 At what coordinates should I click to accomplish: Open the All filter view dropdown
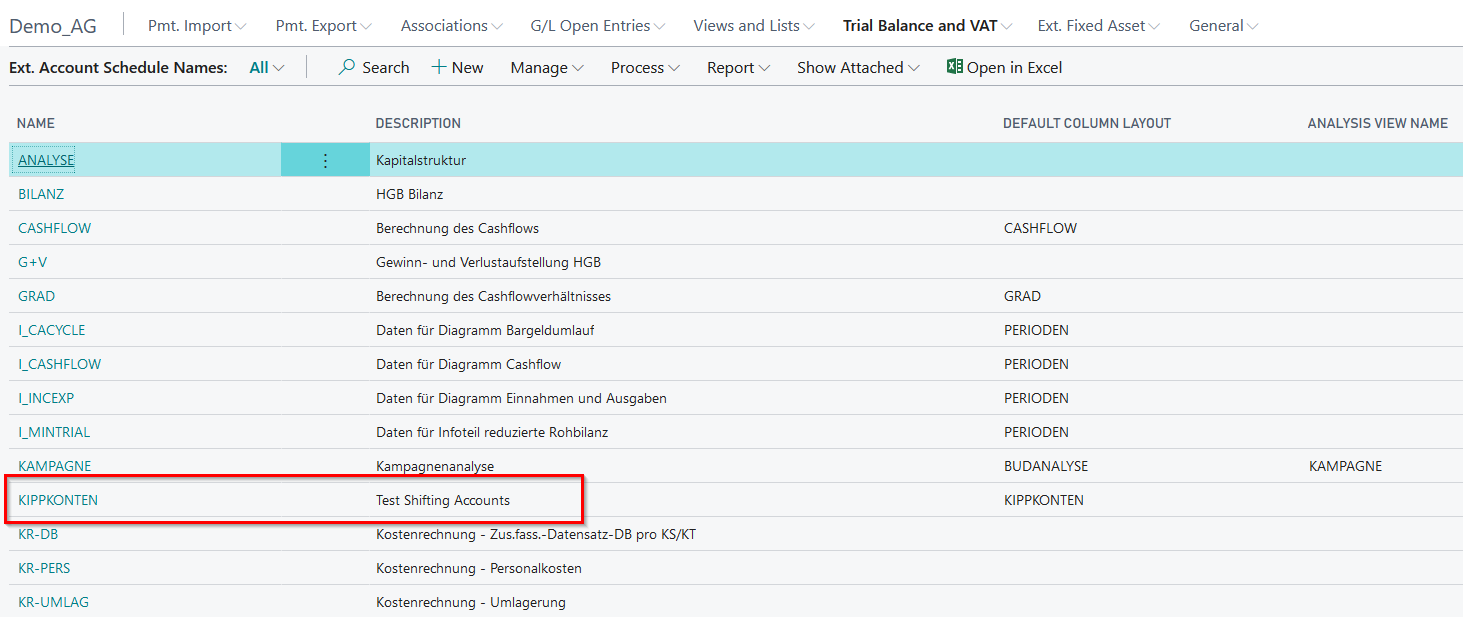coord(266,68)
